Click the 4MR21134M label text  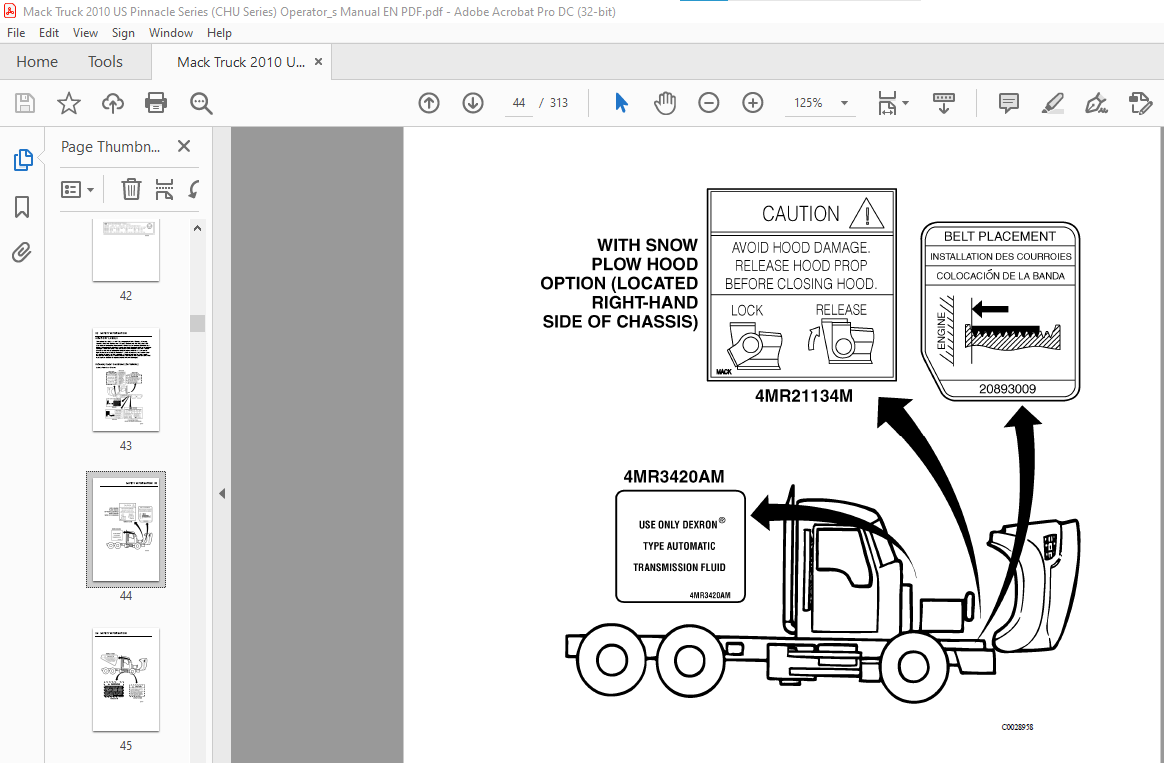[x=803, y=396]
